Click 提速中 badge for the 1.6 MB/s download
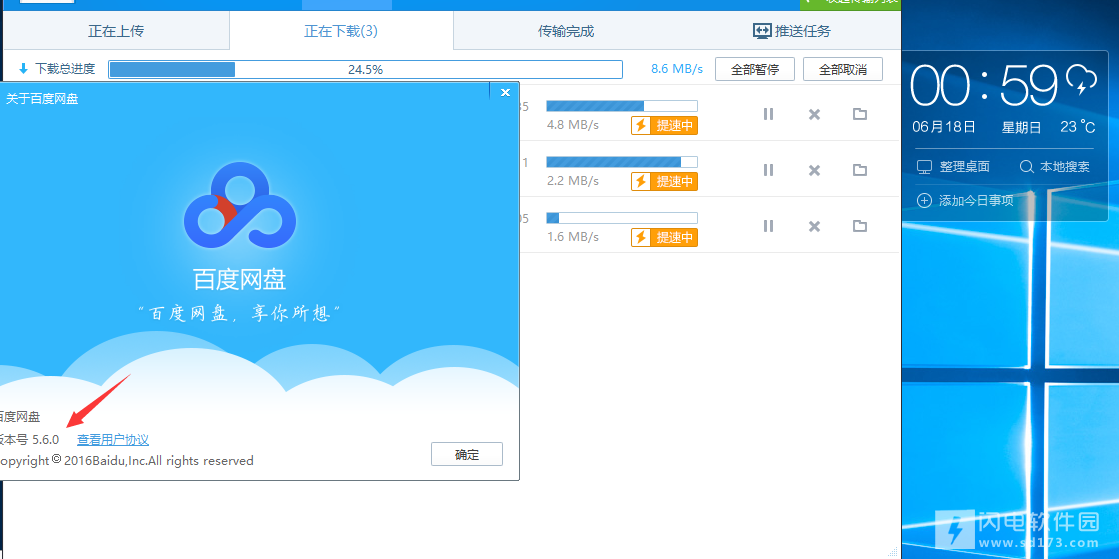The width and height of the screenshot is (1119, 559). click(664, 237)
